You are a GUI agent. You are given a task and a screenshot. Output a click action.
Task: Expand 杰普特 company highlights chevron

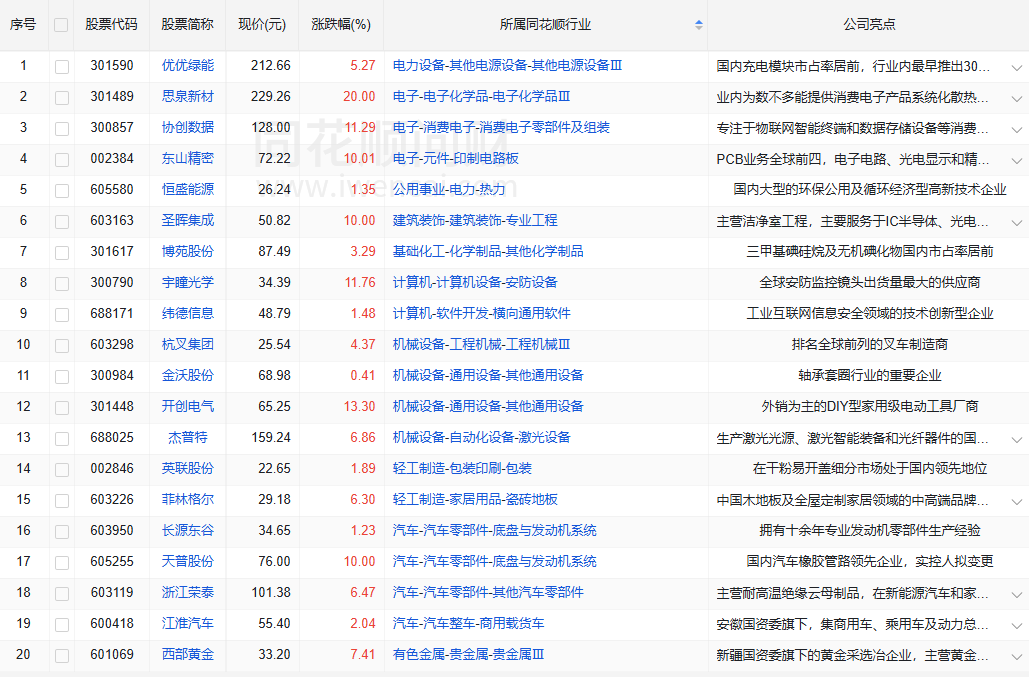pos(1016,439)
